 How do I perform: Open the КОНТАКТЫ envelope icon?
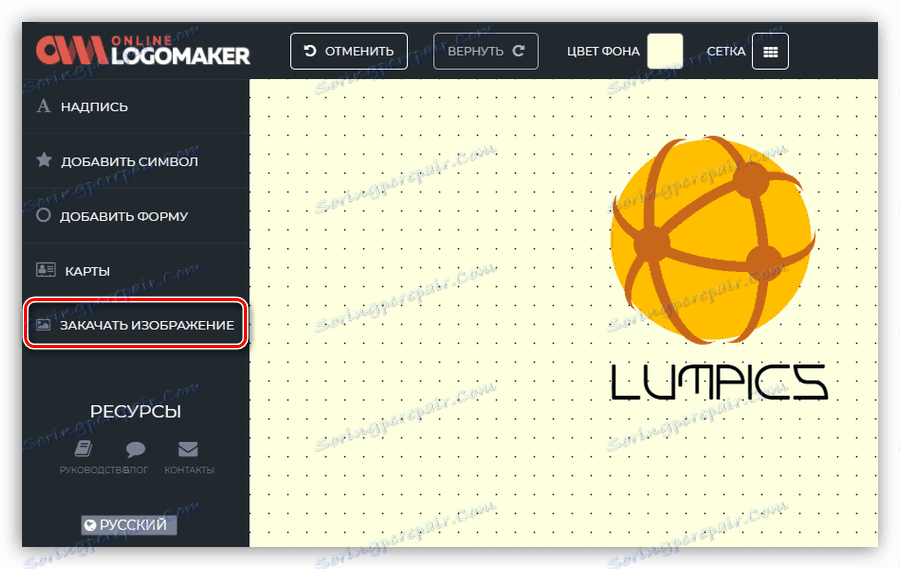coord(188,448)
